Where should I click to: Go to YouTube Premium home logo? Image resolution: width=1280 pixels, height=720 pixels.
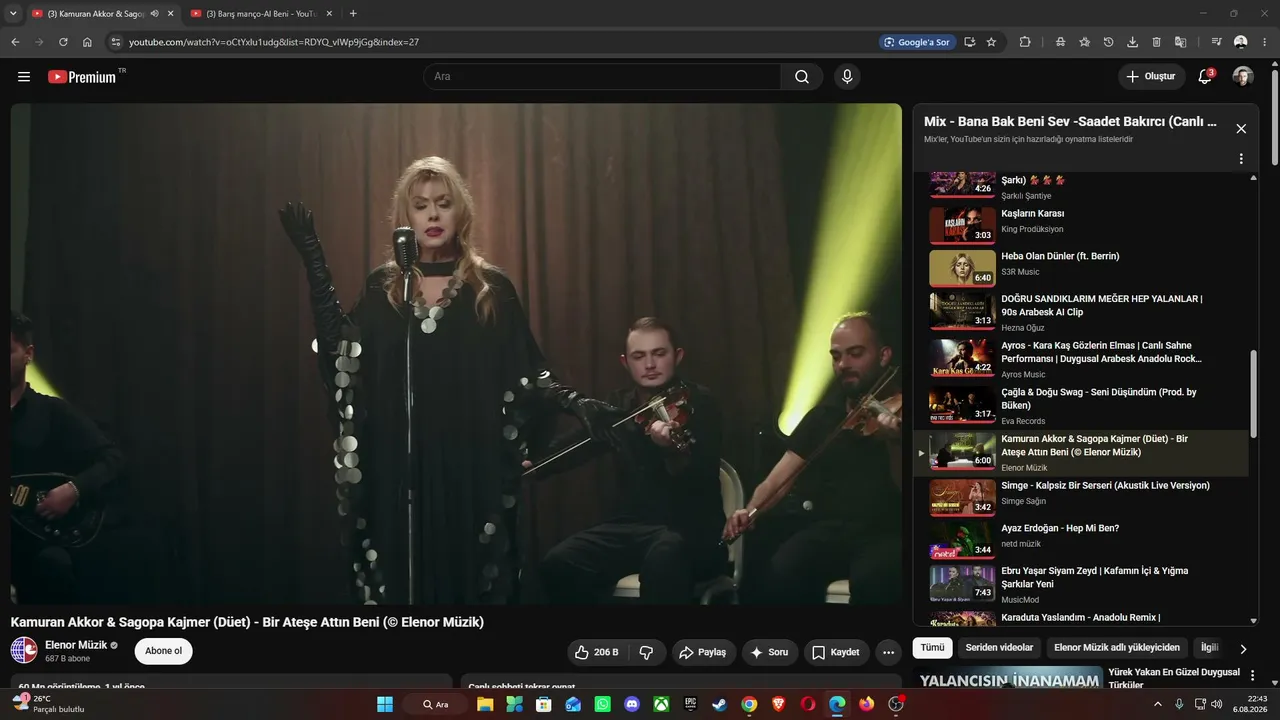point(83,77)
